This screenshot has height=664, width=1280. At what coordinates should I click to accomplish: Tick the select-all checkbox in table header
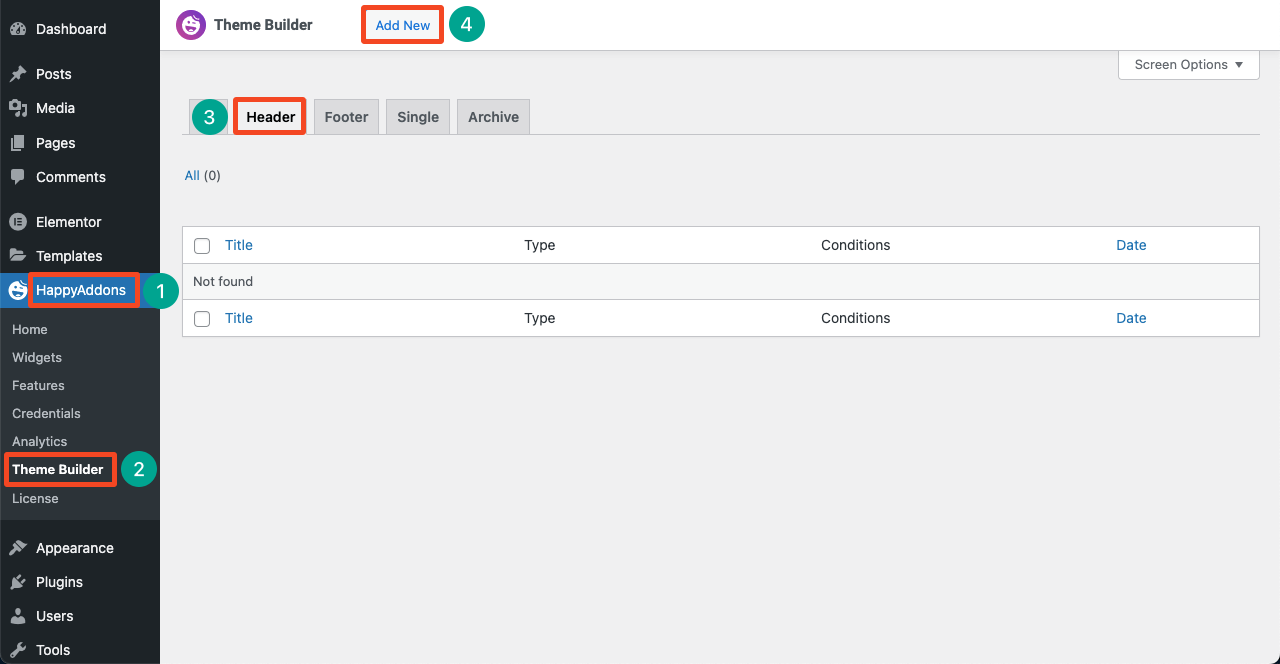tap(202, 246)
